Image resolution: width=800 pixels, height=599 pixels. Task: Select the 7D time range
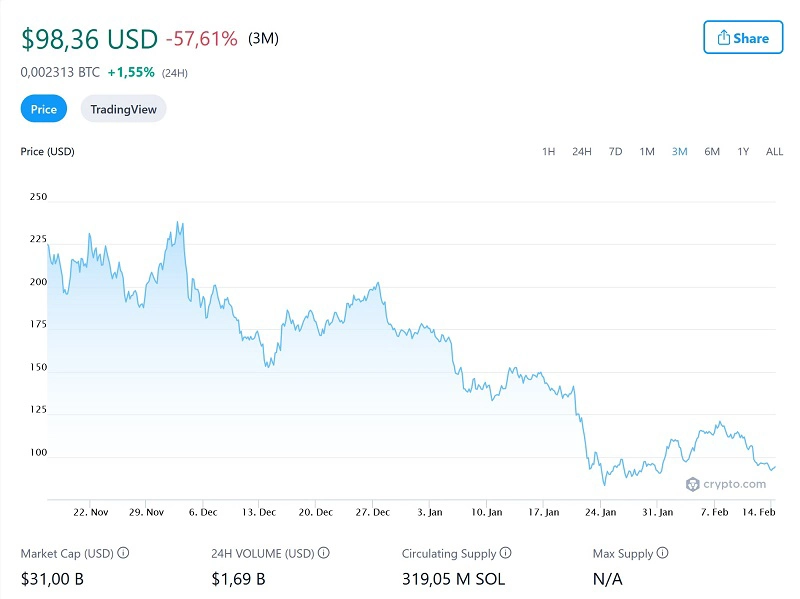click(615, 151)
